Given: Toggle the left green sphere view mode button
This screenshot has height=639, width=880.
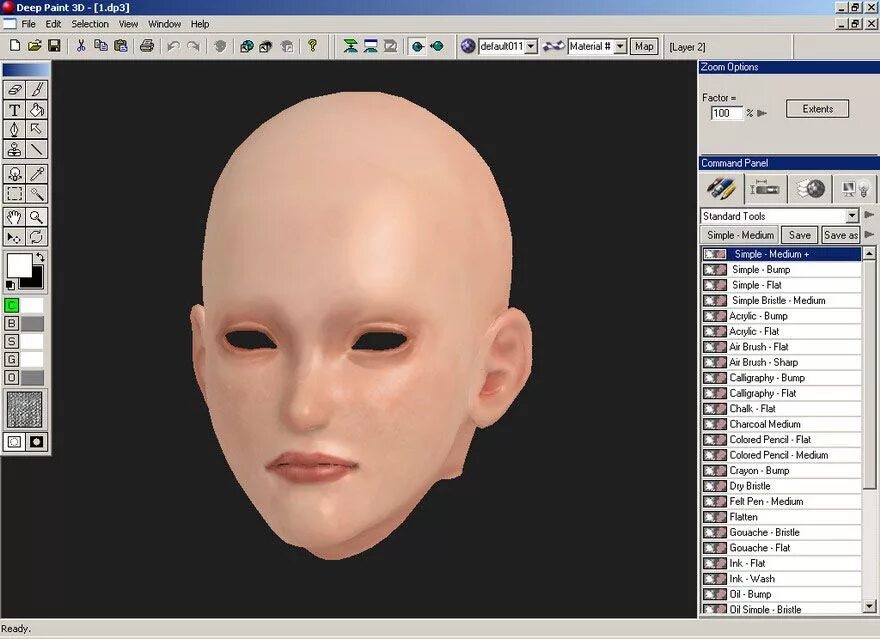Looking at the screenshot, I should tap(418, 46).
